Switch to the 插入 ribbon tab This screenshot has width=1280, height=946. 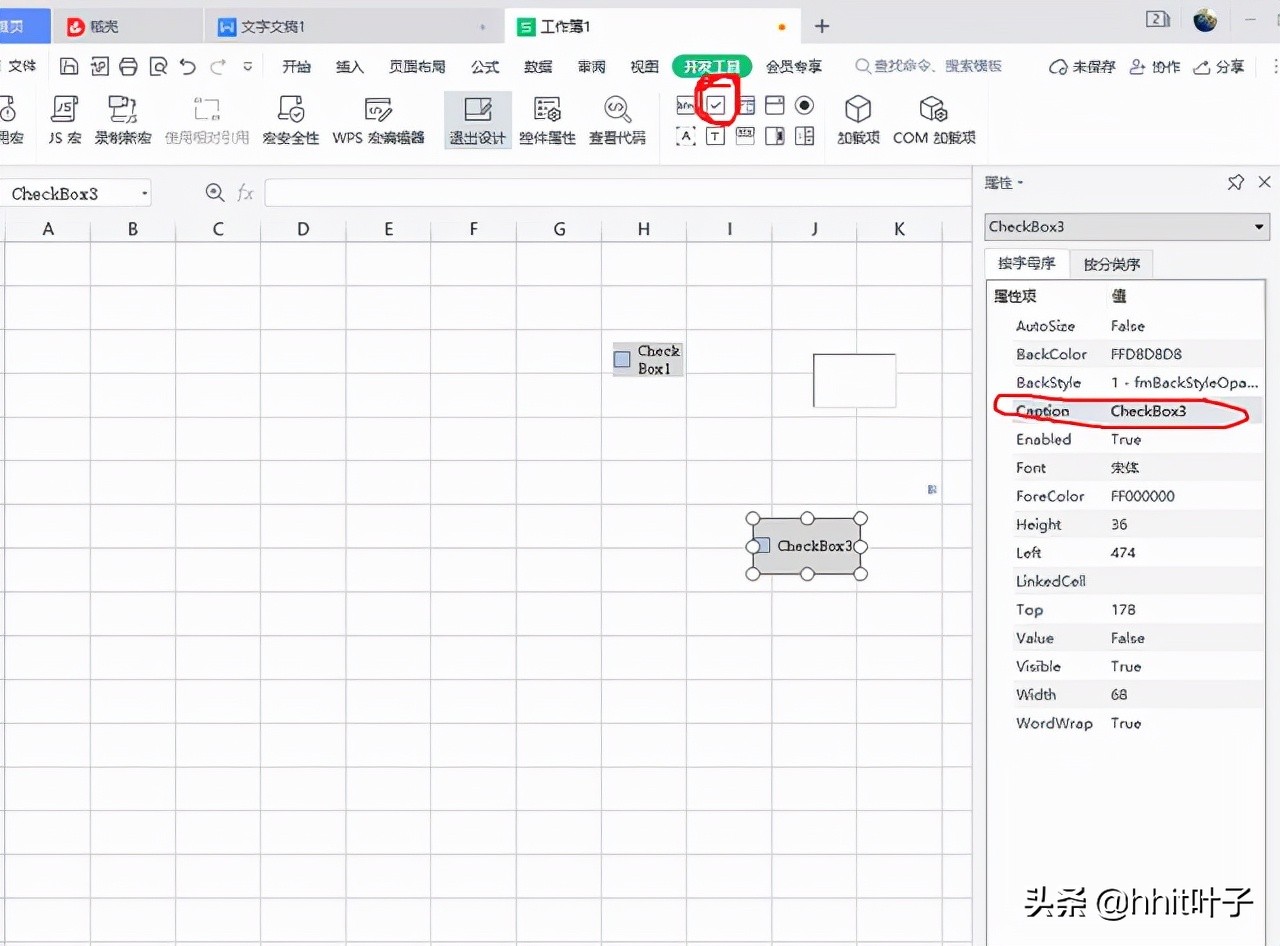coord(350,67)
